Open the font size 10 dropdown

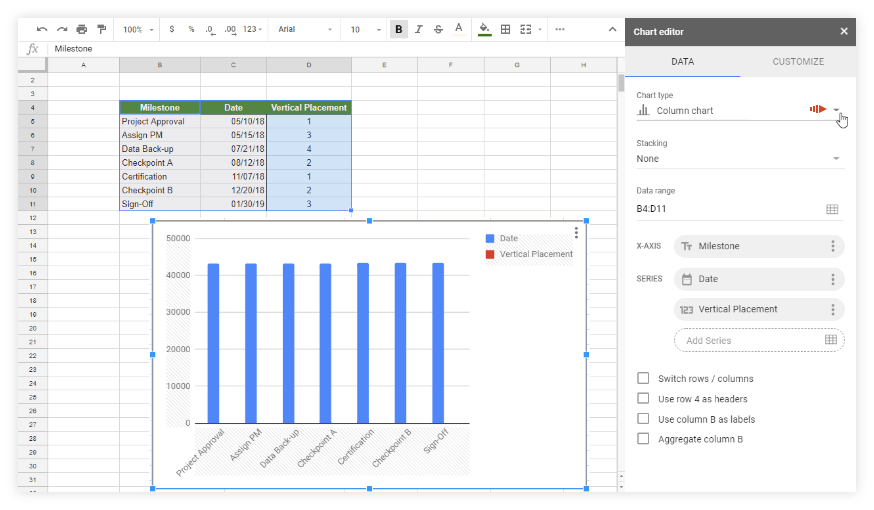point(365,29)
